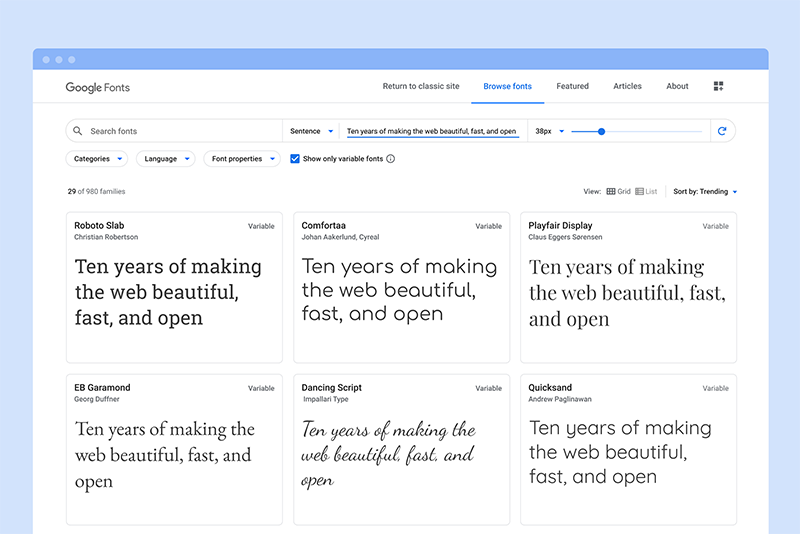Open the Quicksand font card
Image resolution: width=800 pixels, height=534 pixels.
pos(629,450)
